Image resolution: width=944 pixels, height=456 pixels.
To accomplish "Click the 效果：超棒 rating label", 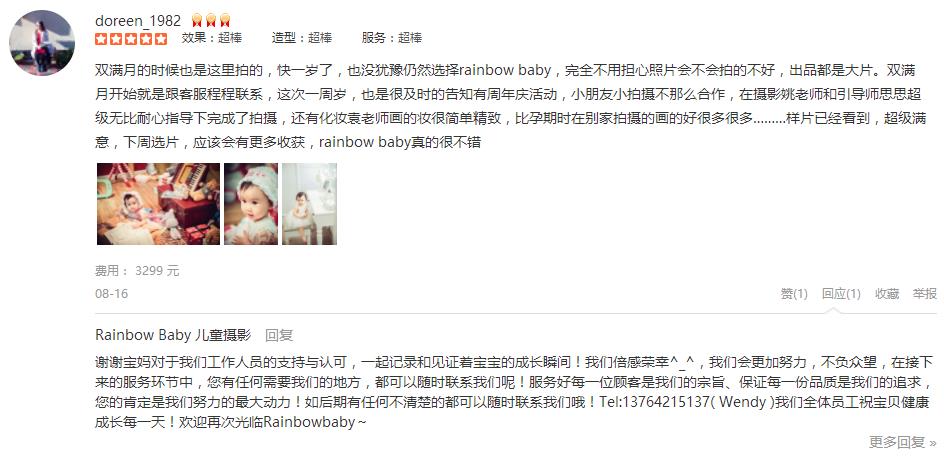I will (x=212, y=38).
